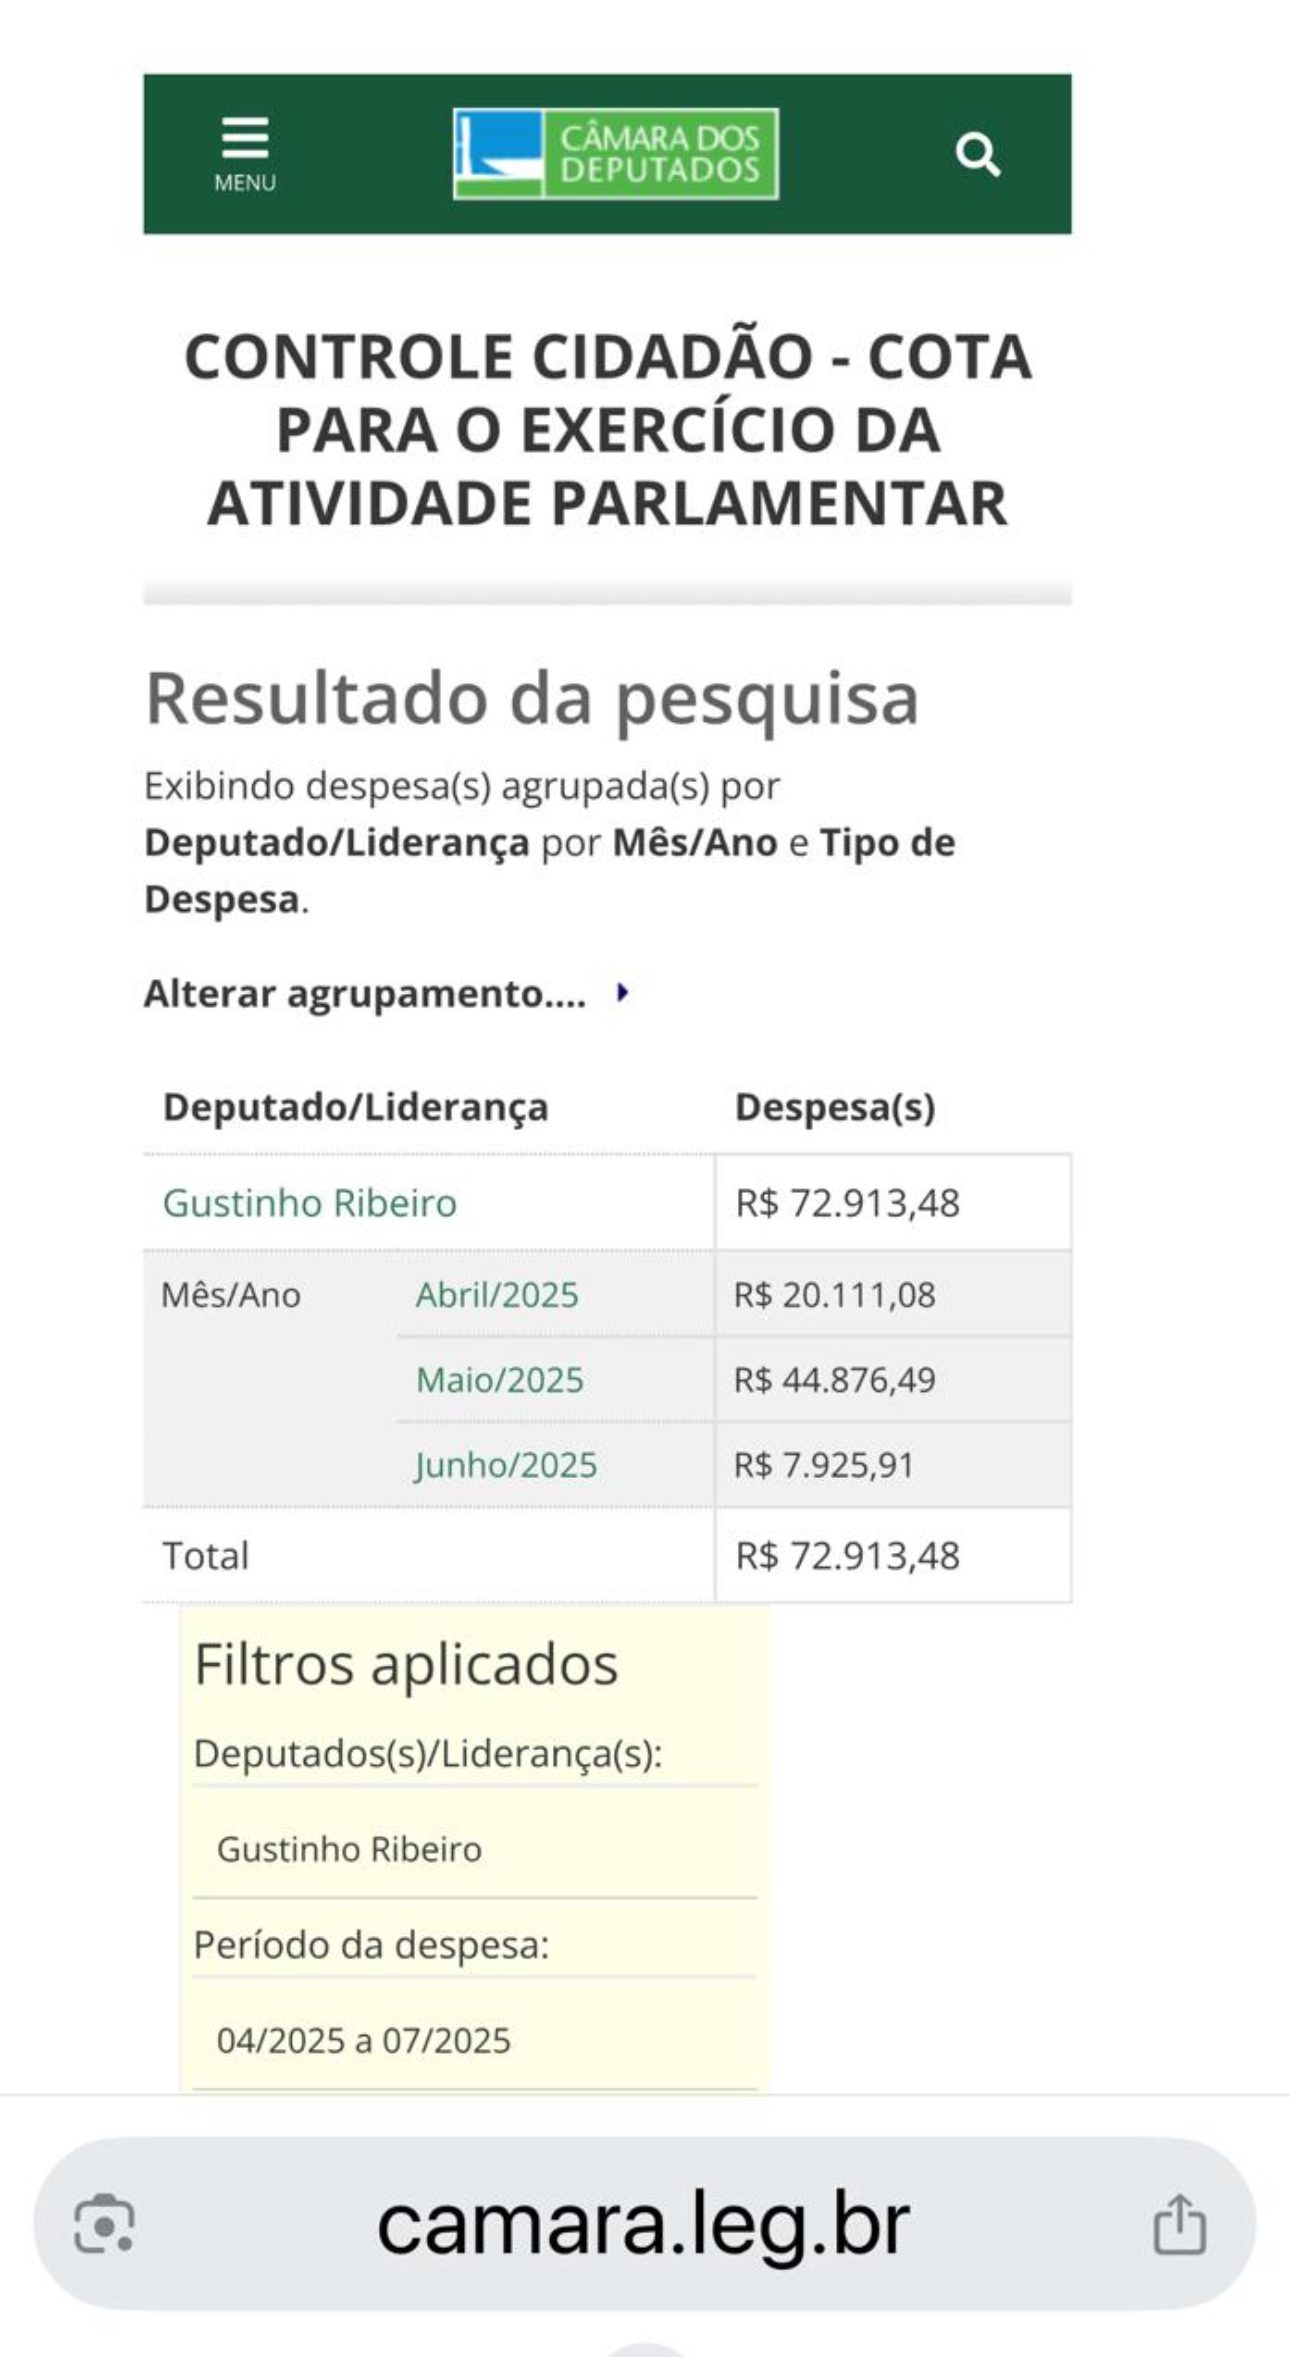Viewport: 1290px width, 2357px height.
Task: Click the MENU label under hamburger
Action: pyautogui.click(x=245, y=183)
